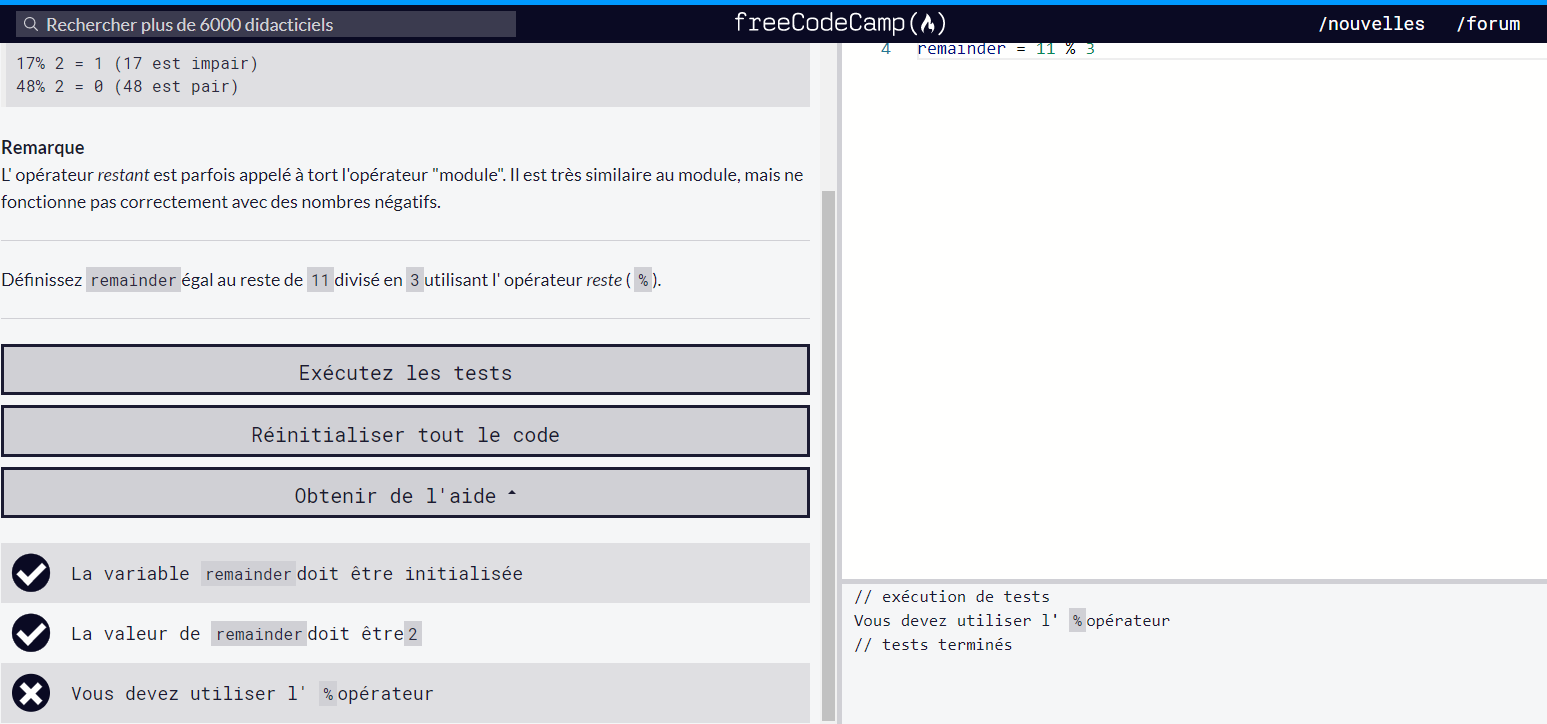Click code line 'remainder = 11 % 3' in editor
The height and width of the screenshot is (724, 1547).
(1005, 49)
